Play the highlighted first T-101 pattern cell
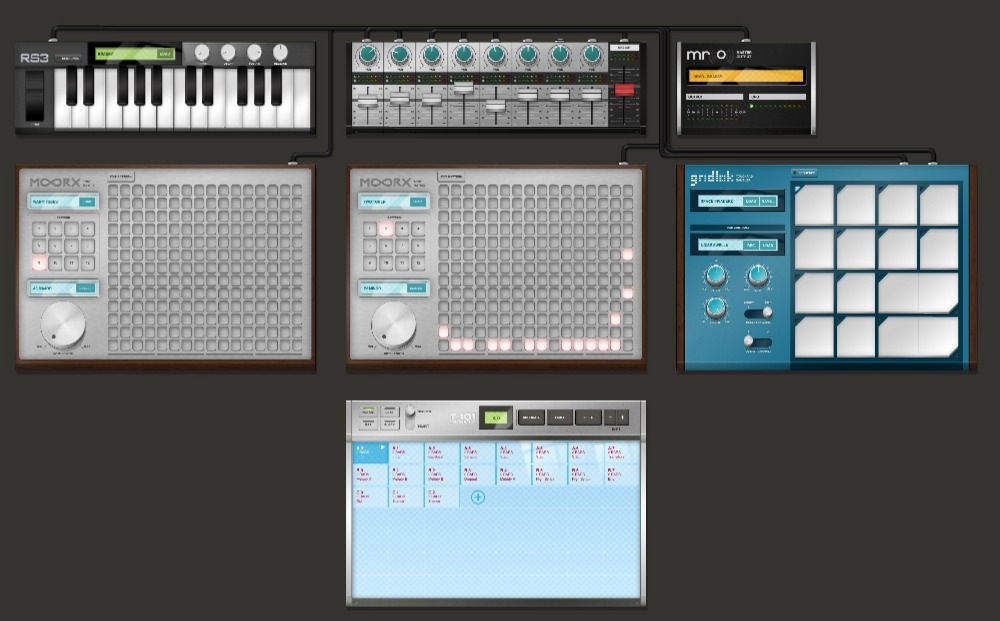Image resolution: width=1000 pixels, height=621 pixels. tap(370, 452)
